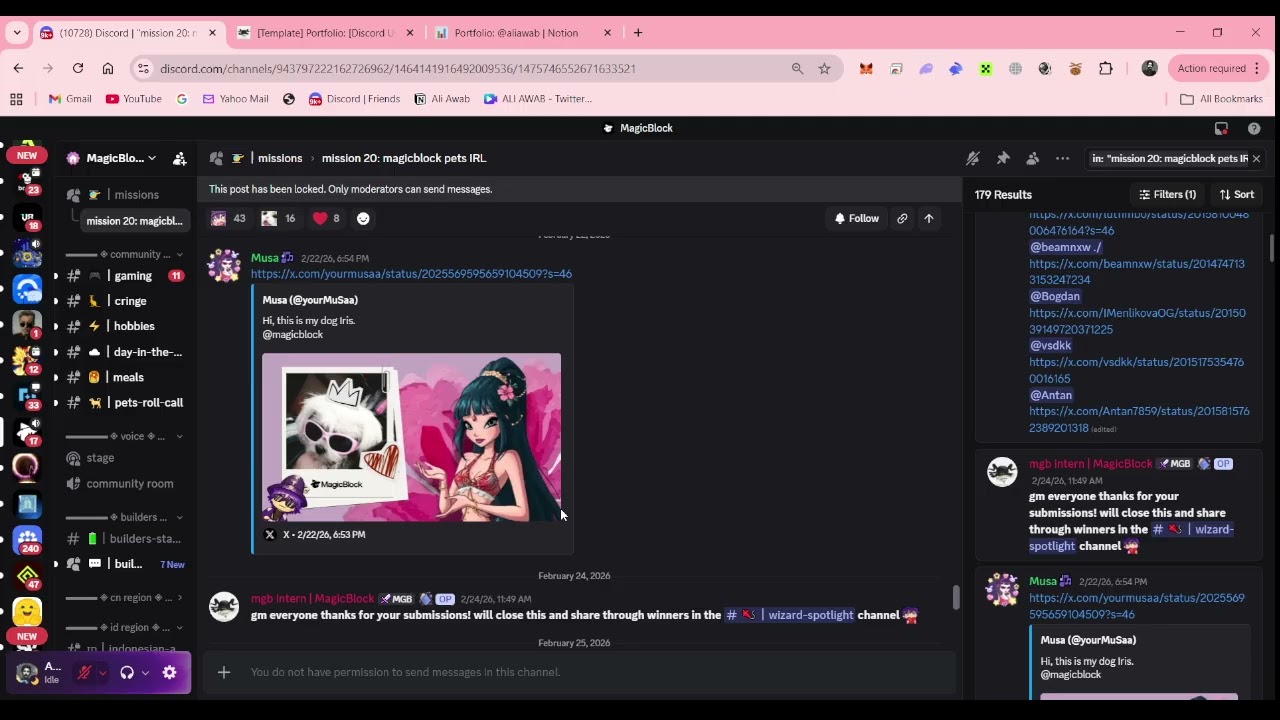The image size is (1280, 720).
Task: Open Filters (1) in search results
Action: coord(1167,195)
